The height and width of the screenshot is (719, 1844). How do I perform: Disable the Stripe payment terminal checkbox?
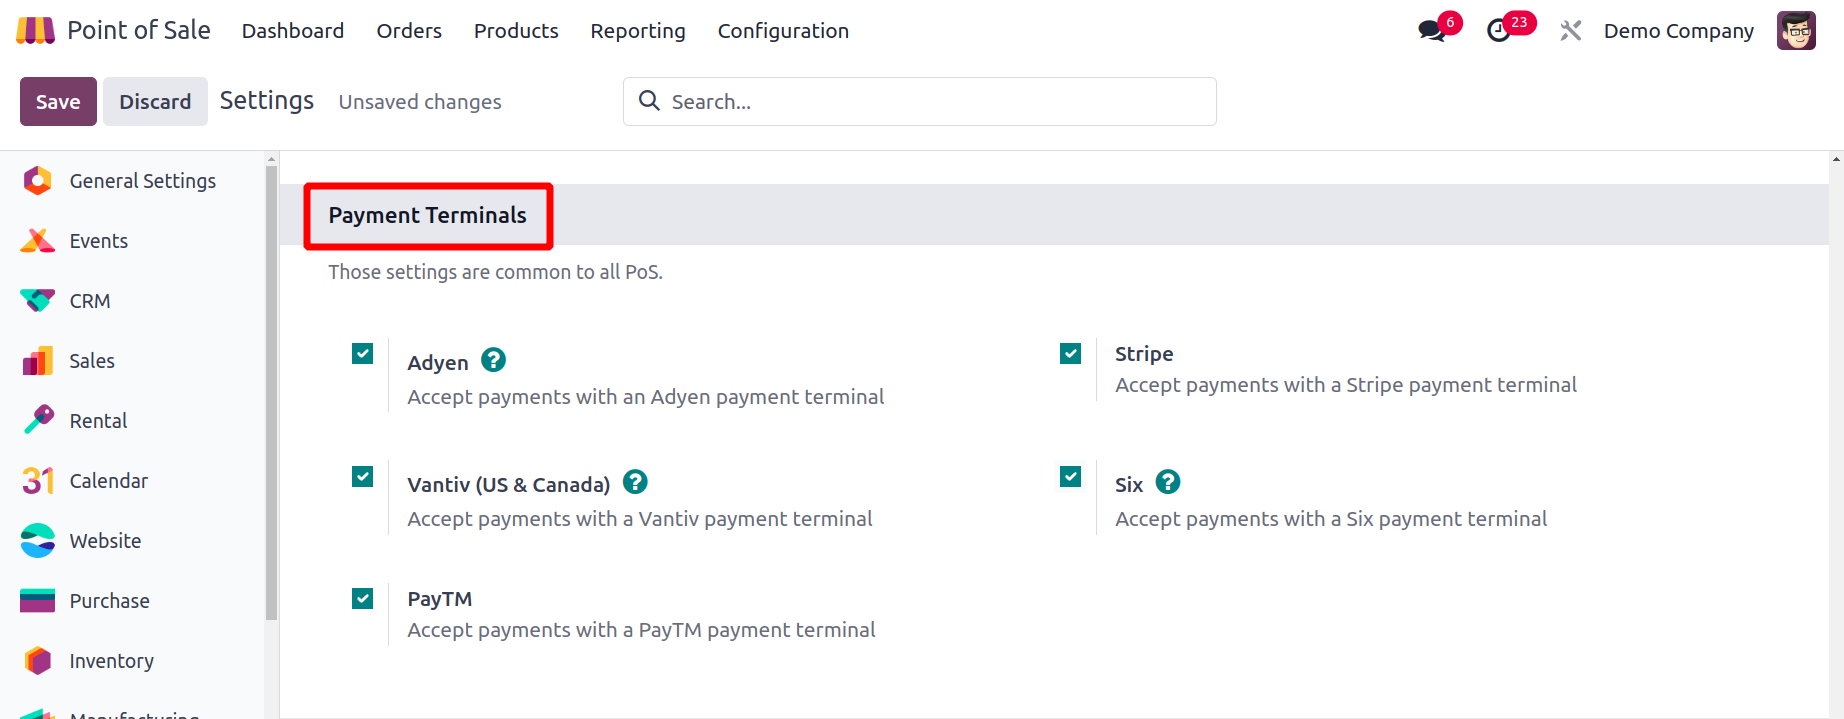1070,354
